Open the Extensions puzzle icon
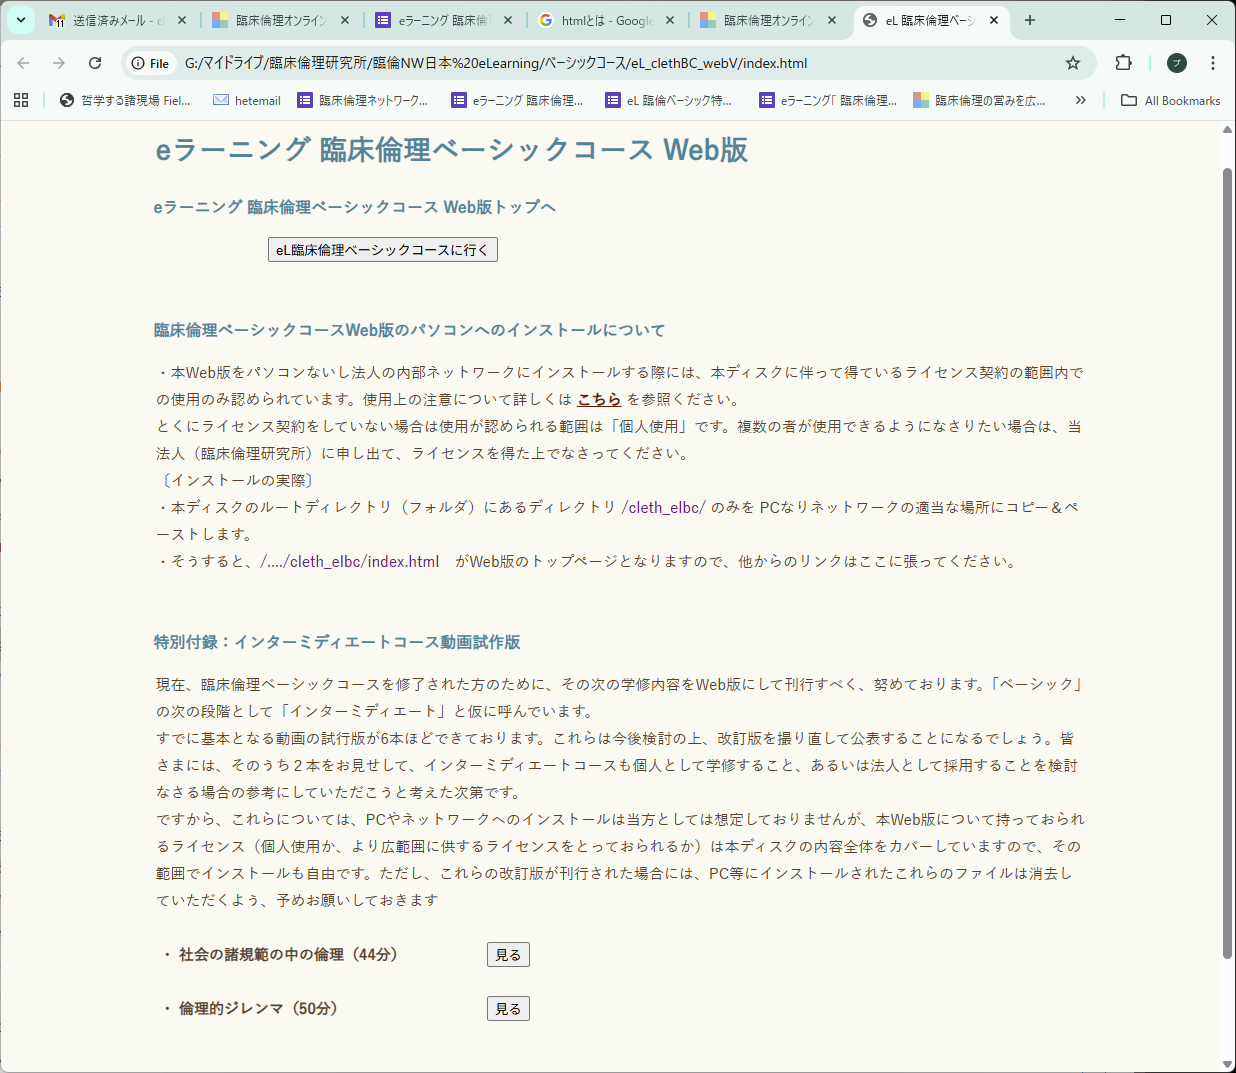The width and height of the screenshot is (1236, 1073). 1122,62
